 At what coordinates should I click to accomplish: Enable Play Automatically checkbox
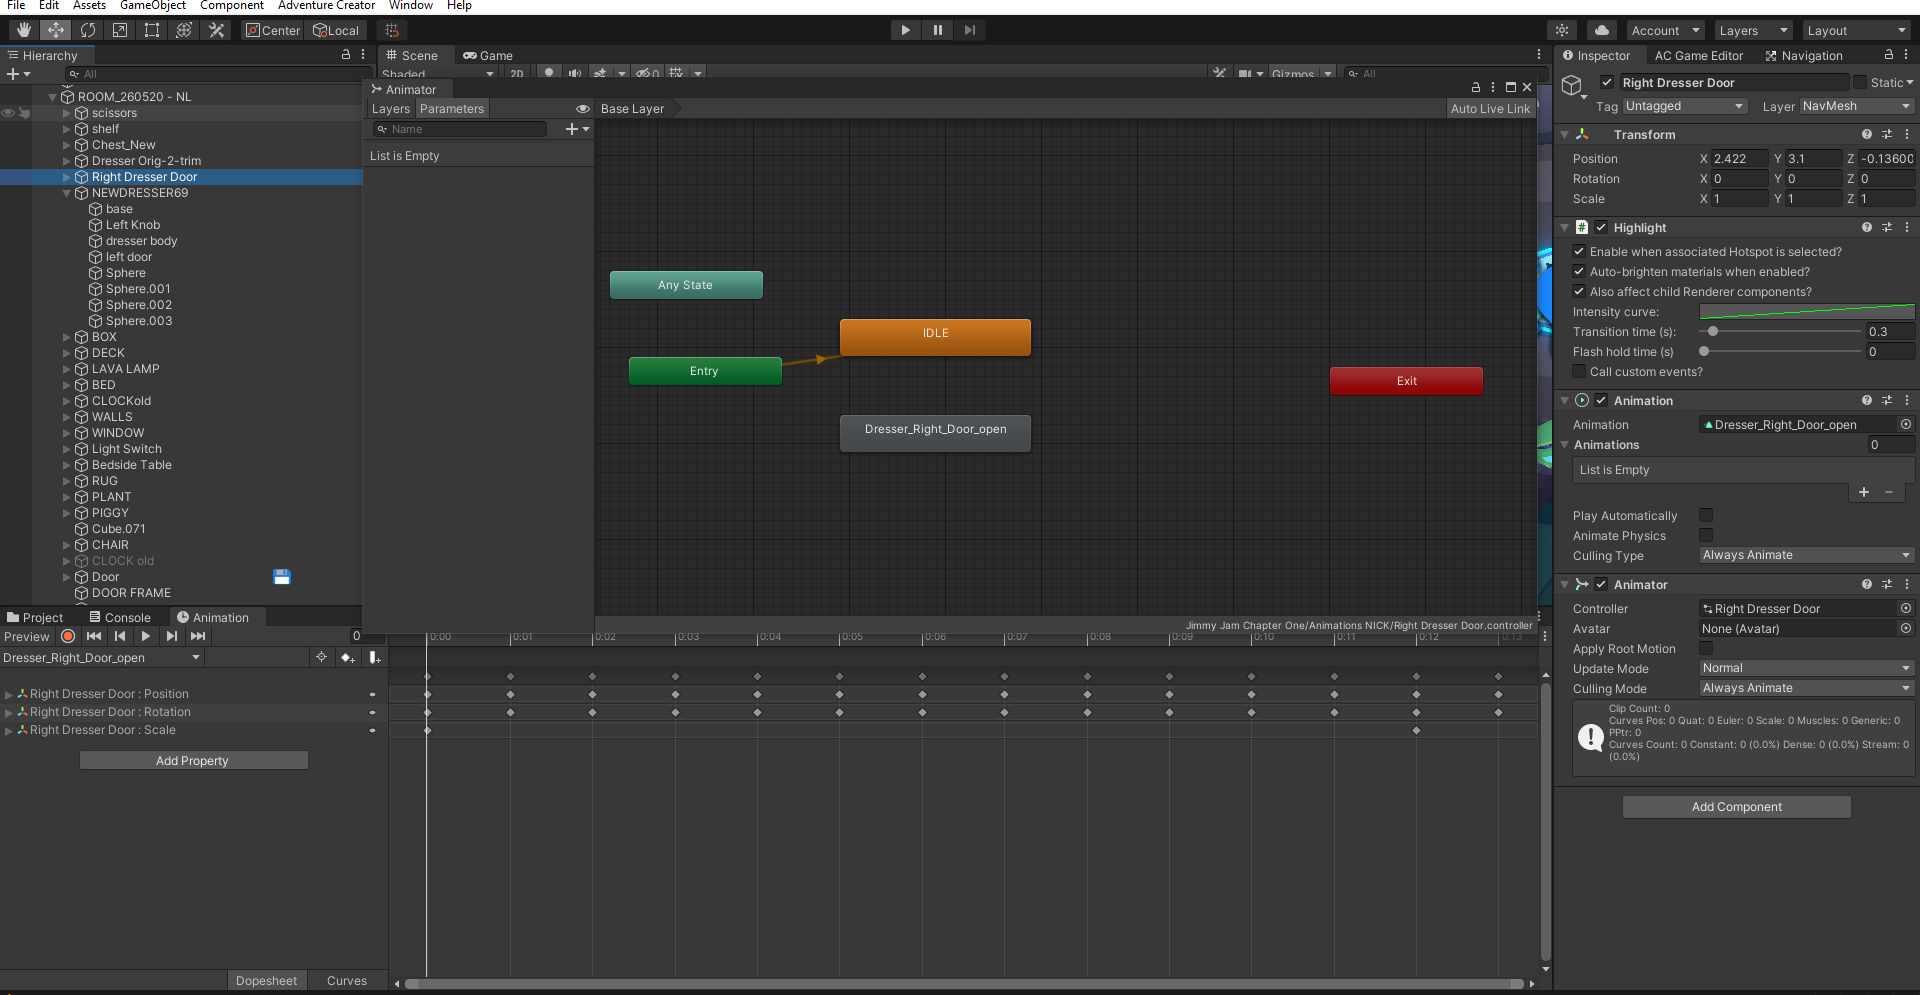[1706, 516]
